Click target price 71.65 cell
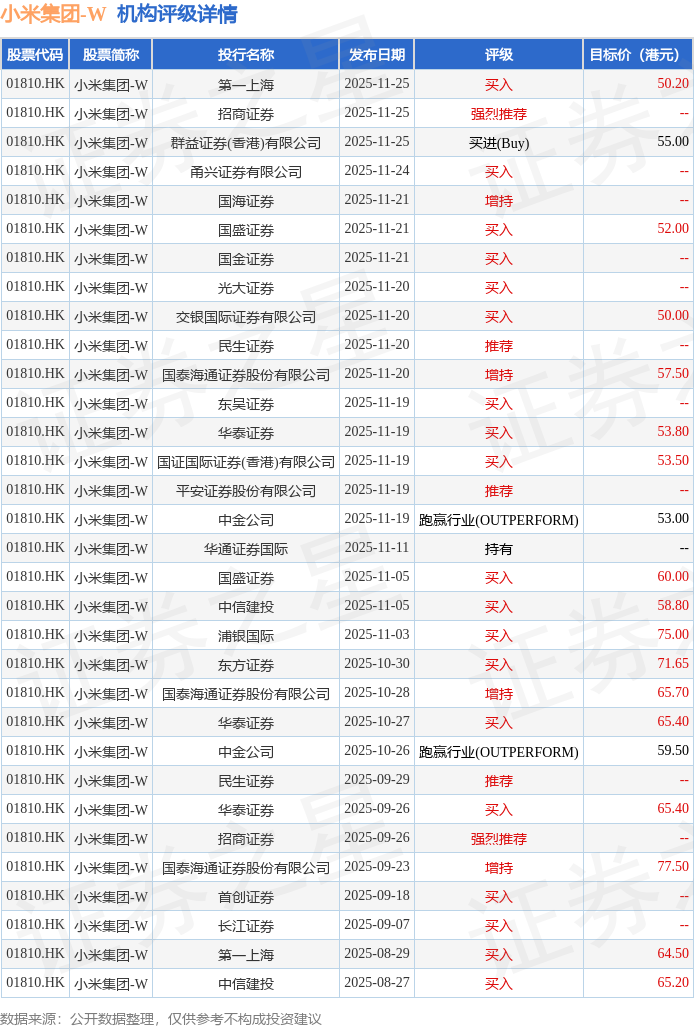This screenshot has height=1028, width=694. pos(638,664)
